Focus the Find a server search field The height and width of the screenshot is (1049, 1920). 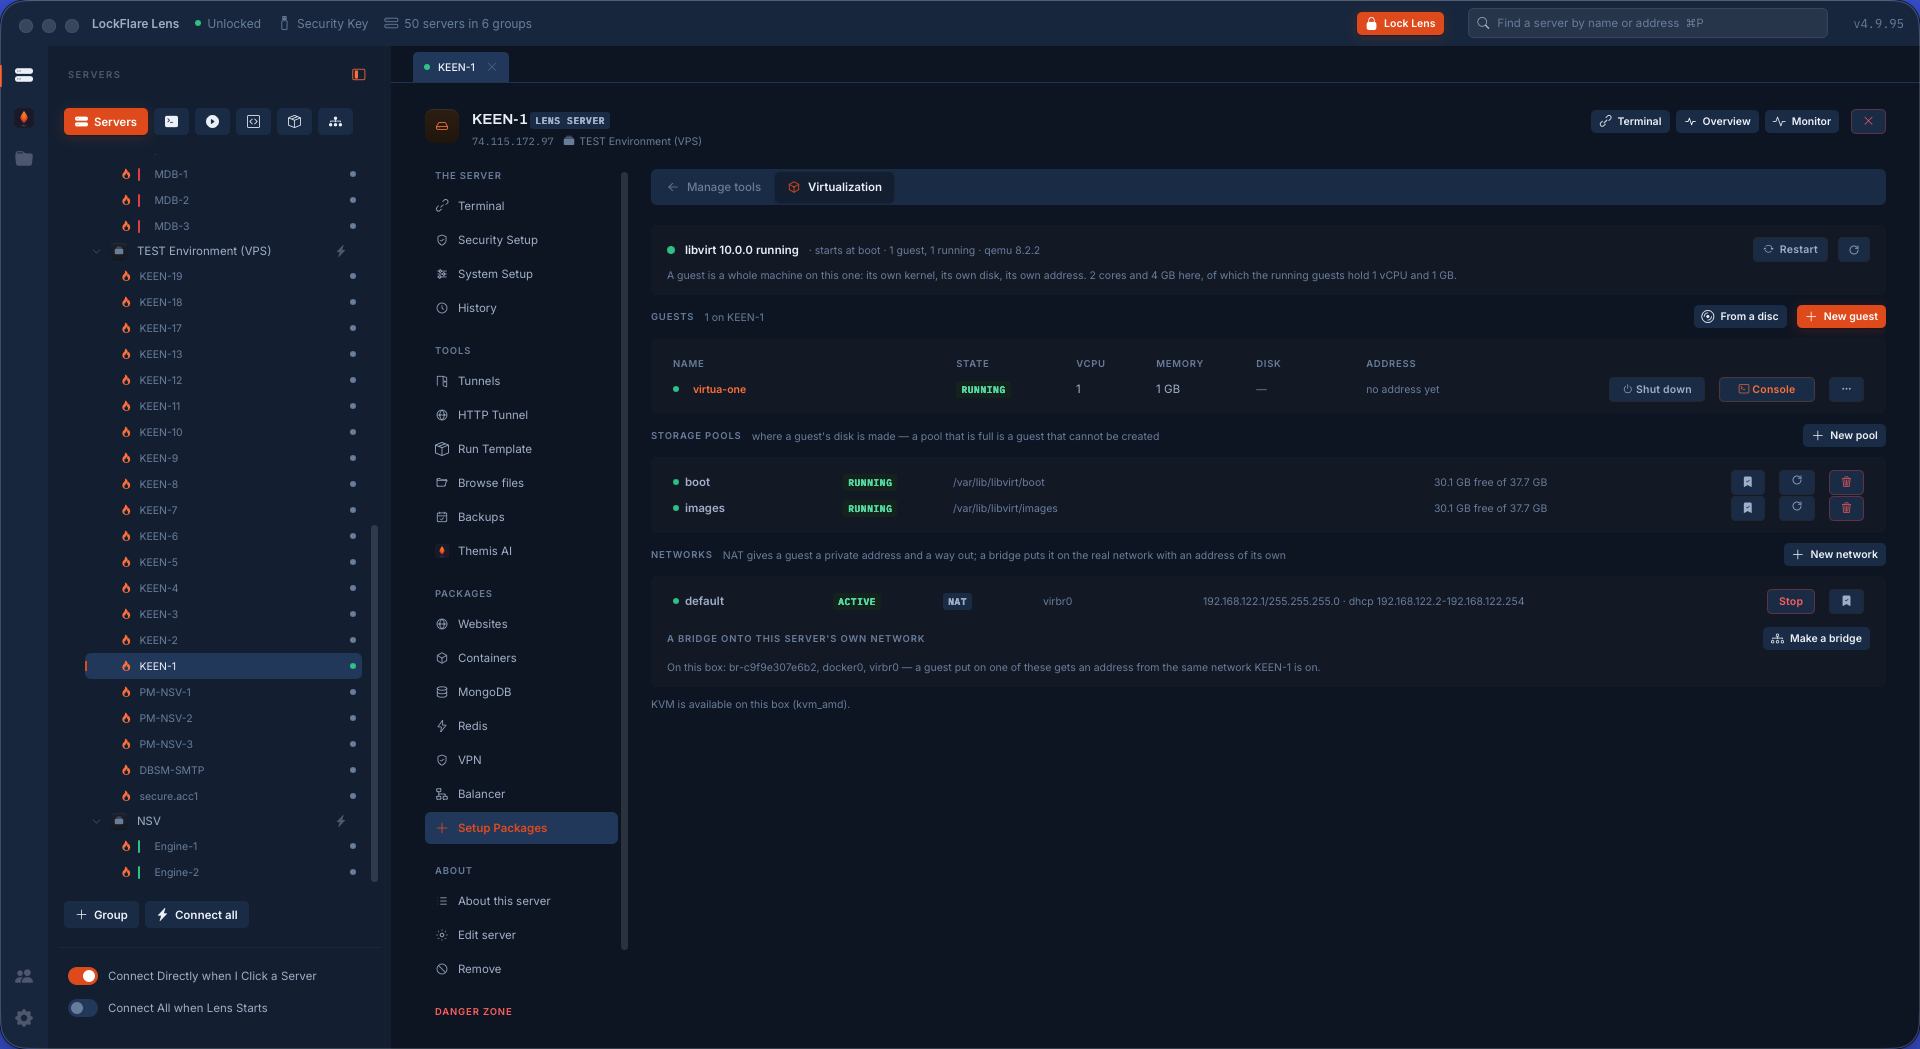(1647, 23)
